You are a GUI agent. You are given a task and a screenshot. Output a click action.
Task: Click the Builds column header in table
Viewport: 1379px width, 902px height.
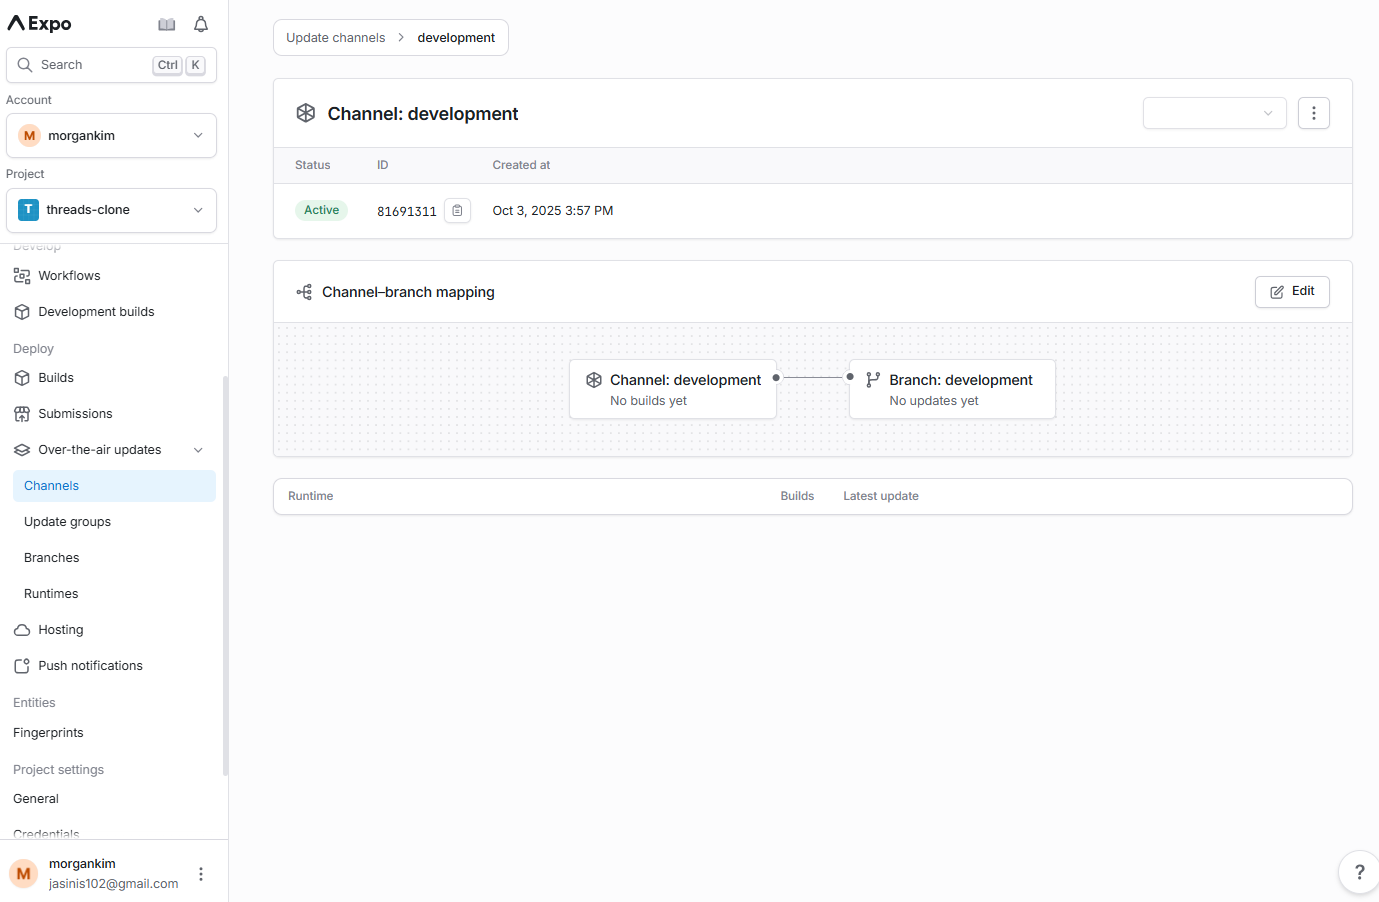[797, 496]
